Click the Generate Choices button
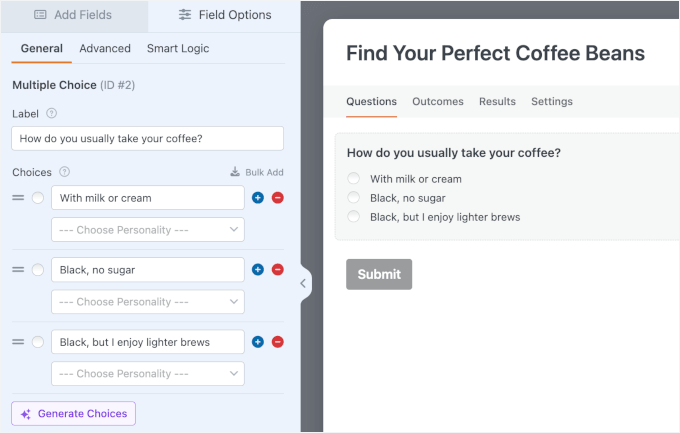 73,414
